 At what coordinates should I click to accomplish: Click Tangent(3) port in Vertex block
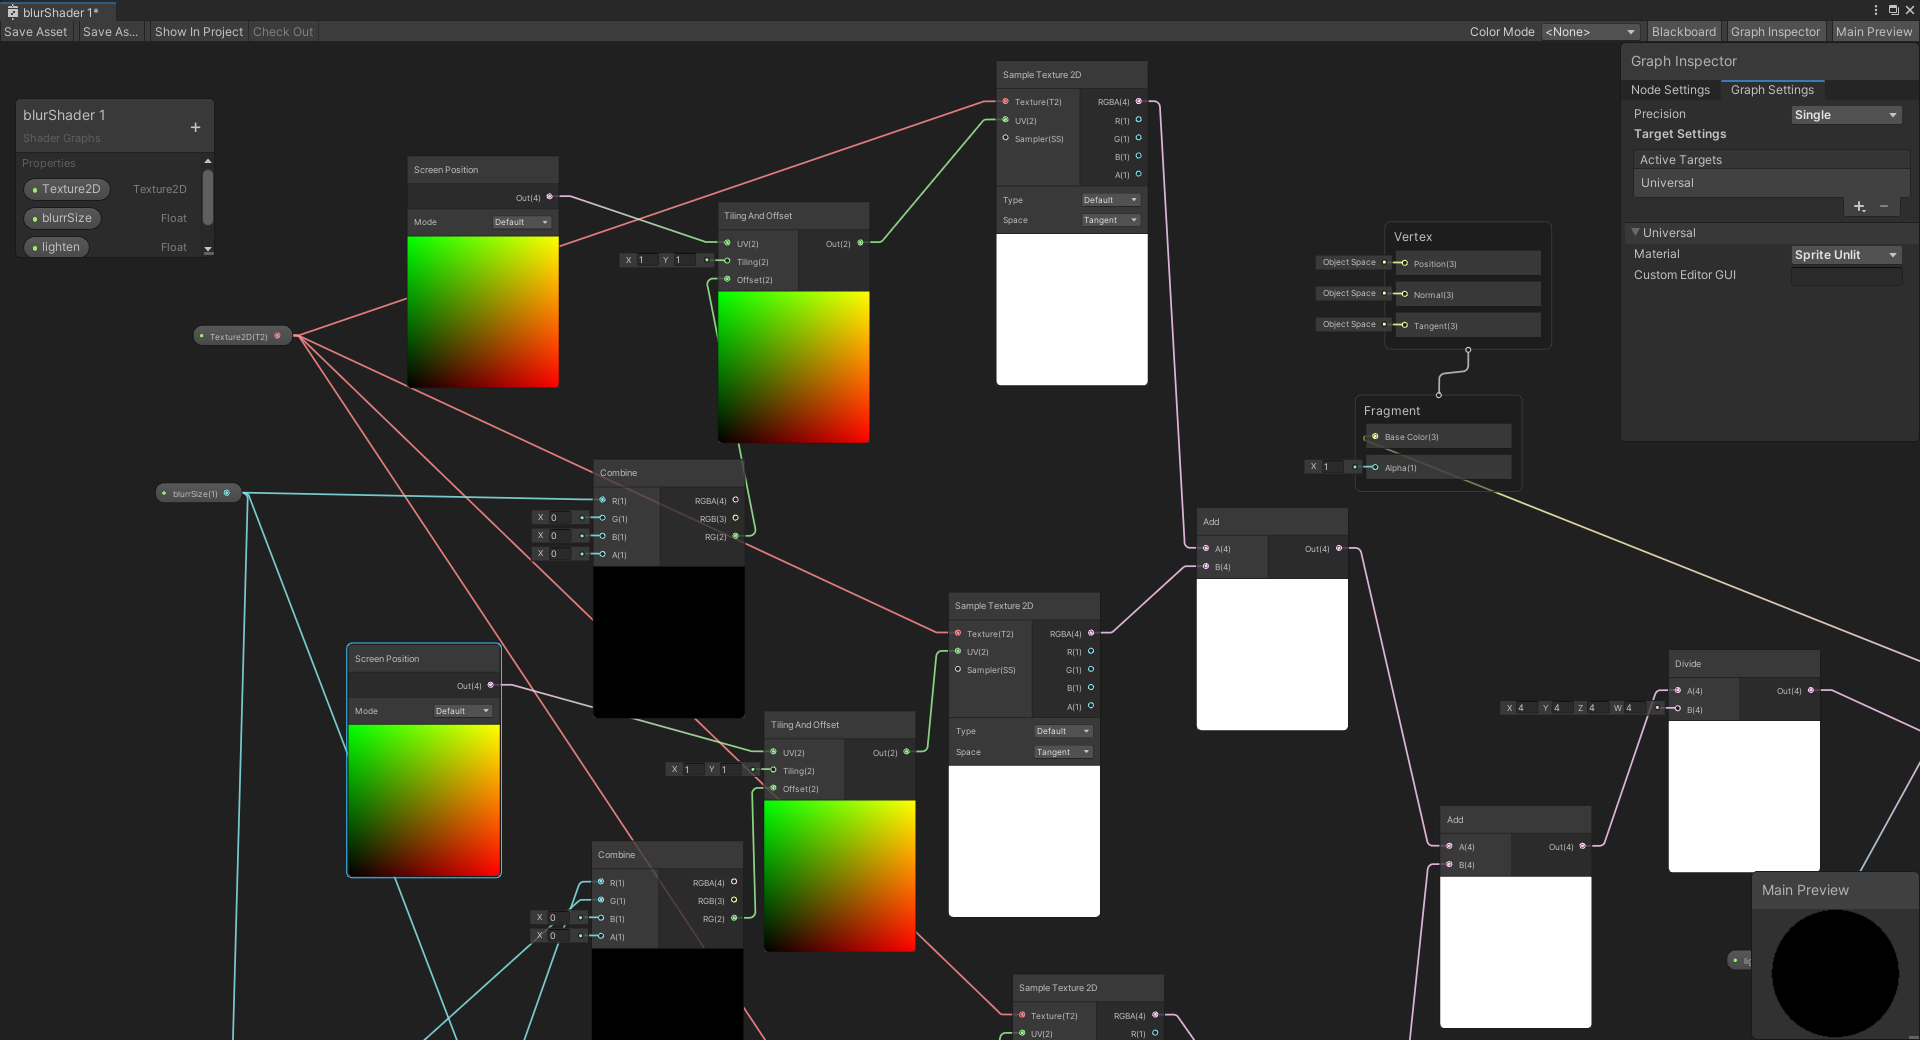point(1404,325)
